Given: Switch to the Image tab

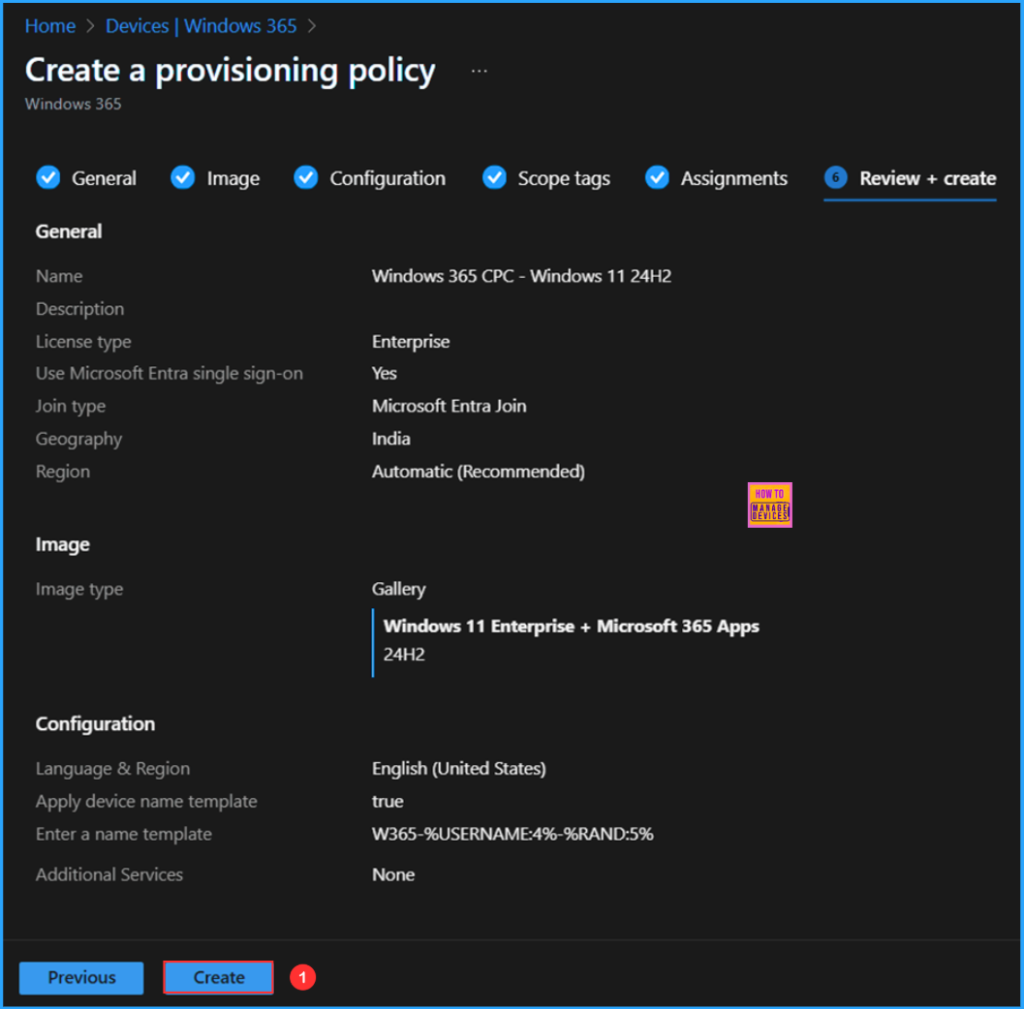Looking at the screenshot, I should click(233, 178).
